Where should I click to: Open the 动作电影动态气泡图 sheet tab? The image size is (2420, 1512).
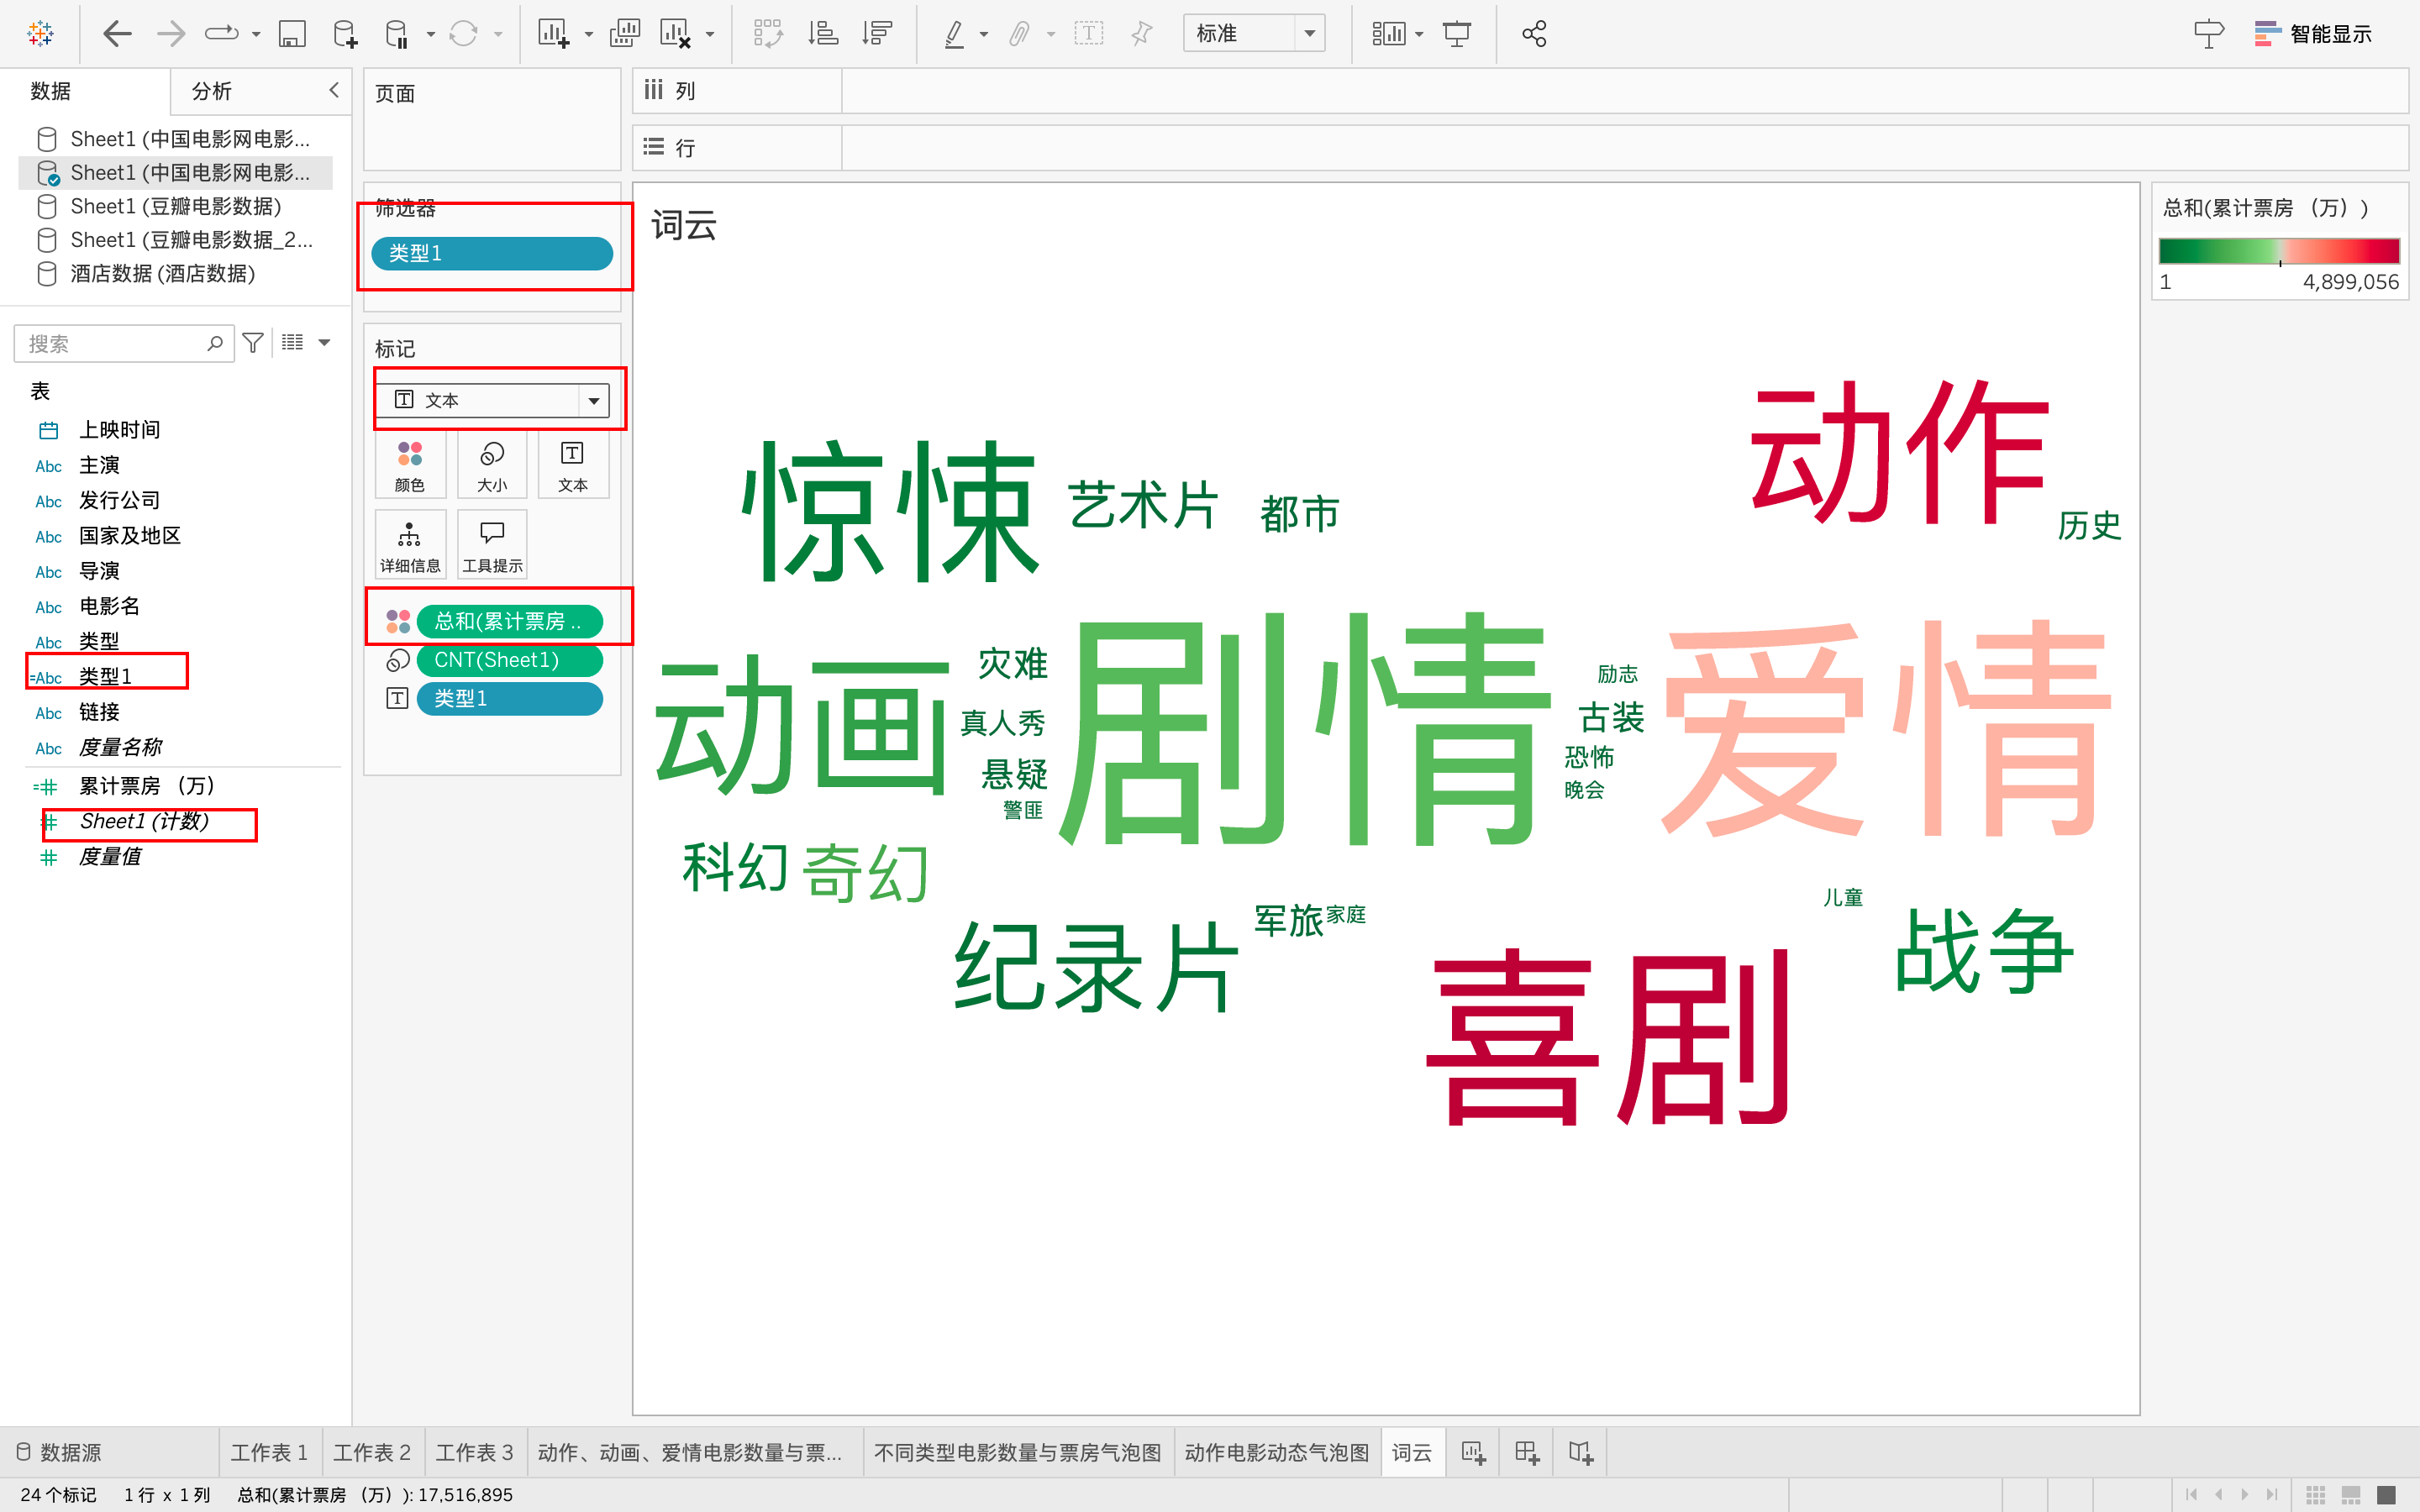(1276, 1452)
